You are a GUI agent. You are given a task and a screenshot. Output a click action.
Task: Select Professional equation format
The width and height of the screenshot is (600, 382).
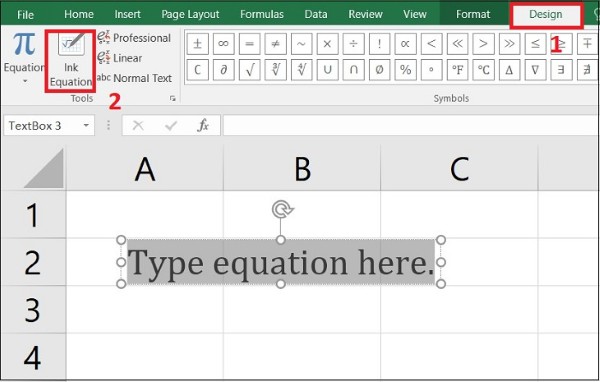(x=134, y=38)
